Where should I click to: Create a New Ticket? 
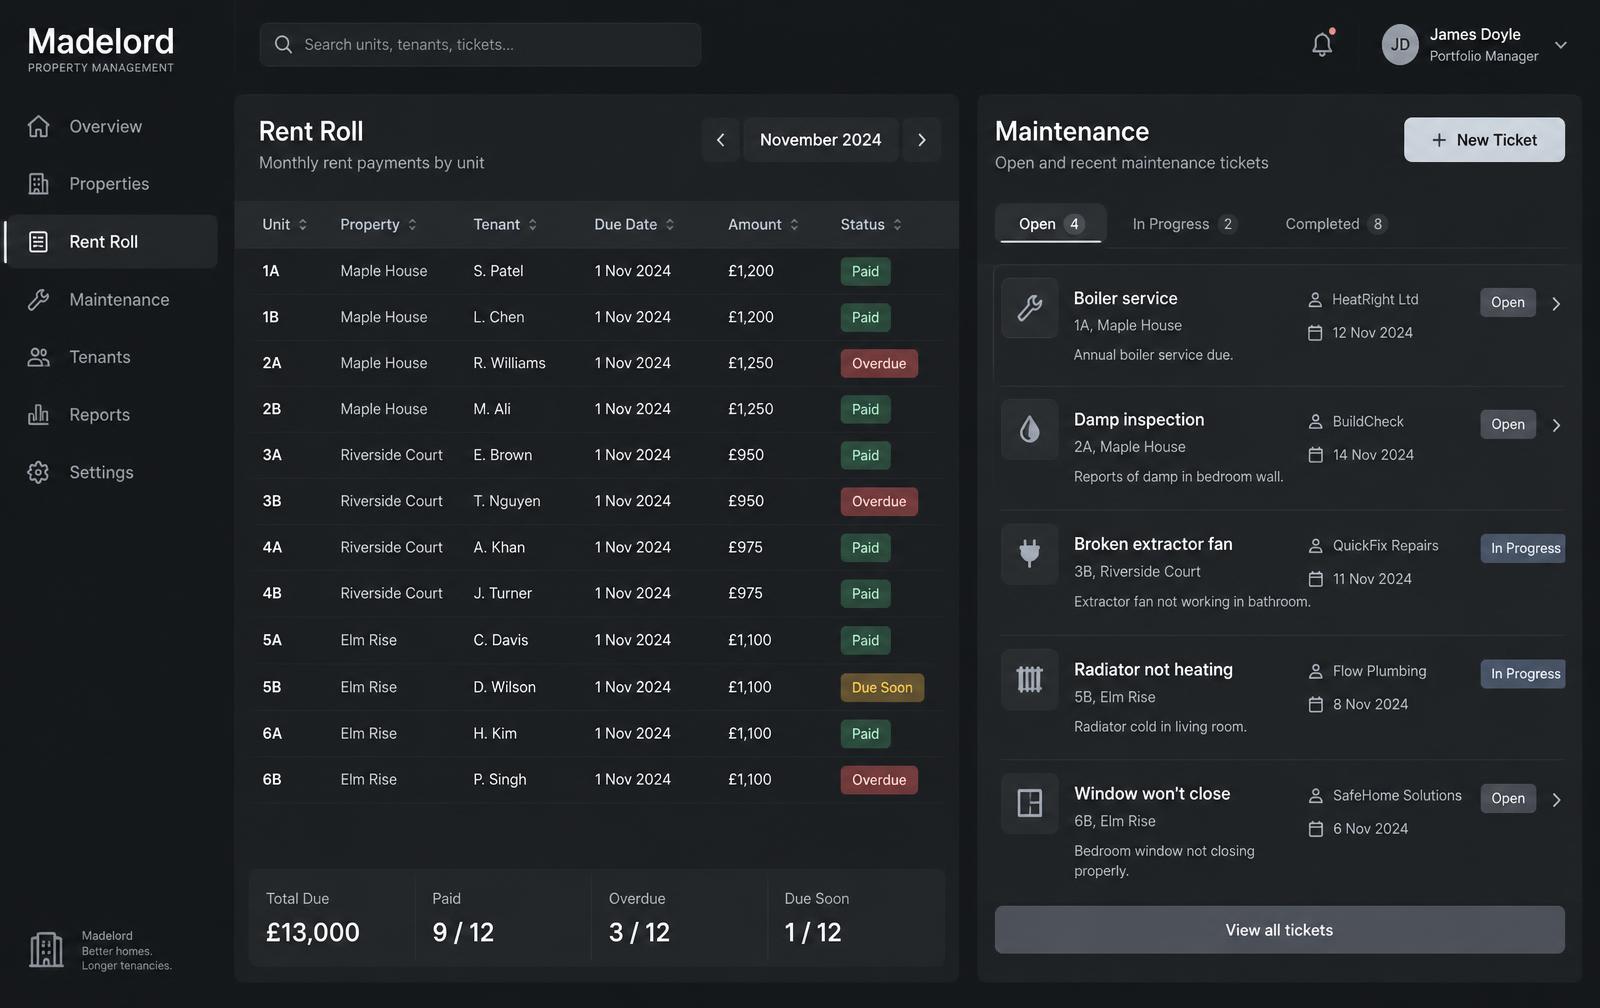pos(1484,140)
